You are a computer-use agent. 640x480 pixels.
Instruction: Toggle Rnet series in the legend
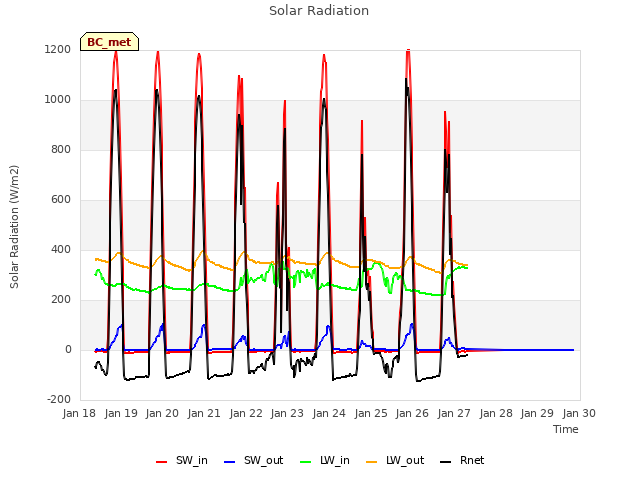[x=462, y=460]
